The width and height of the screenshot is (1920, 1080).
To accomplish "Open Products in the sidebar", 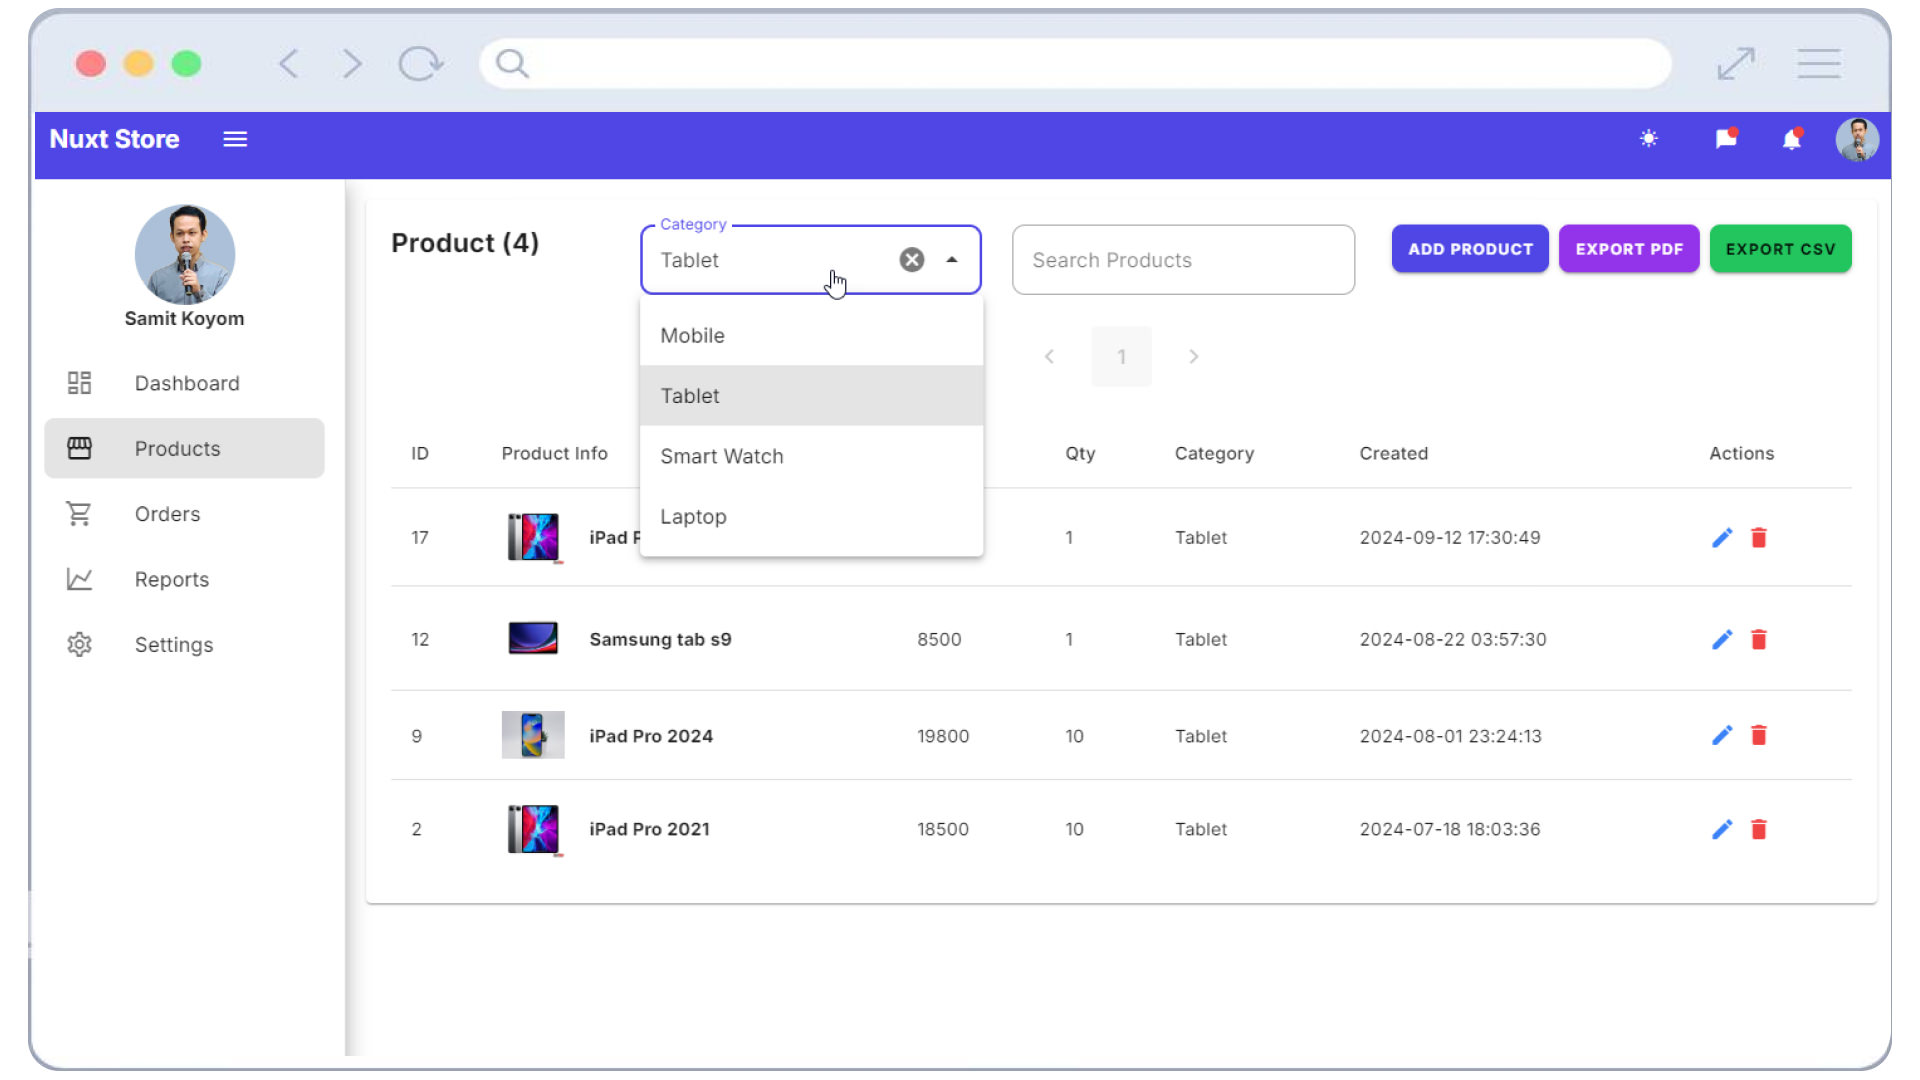I will pyautogui.click(x=185, y=449).
